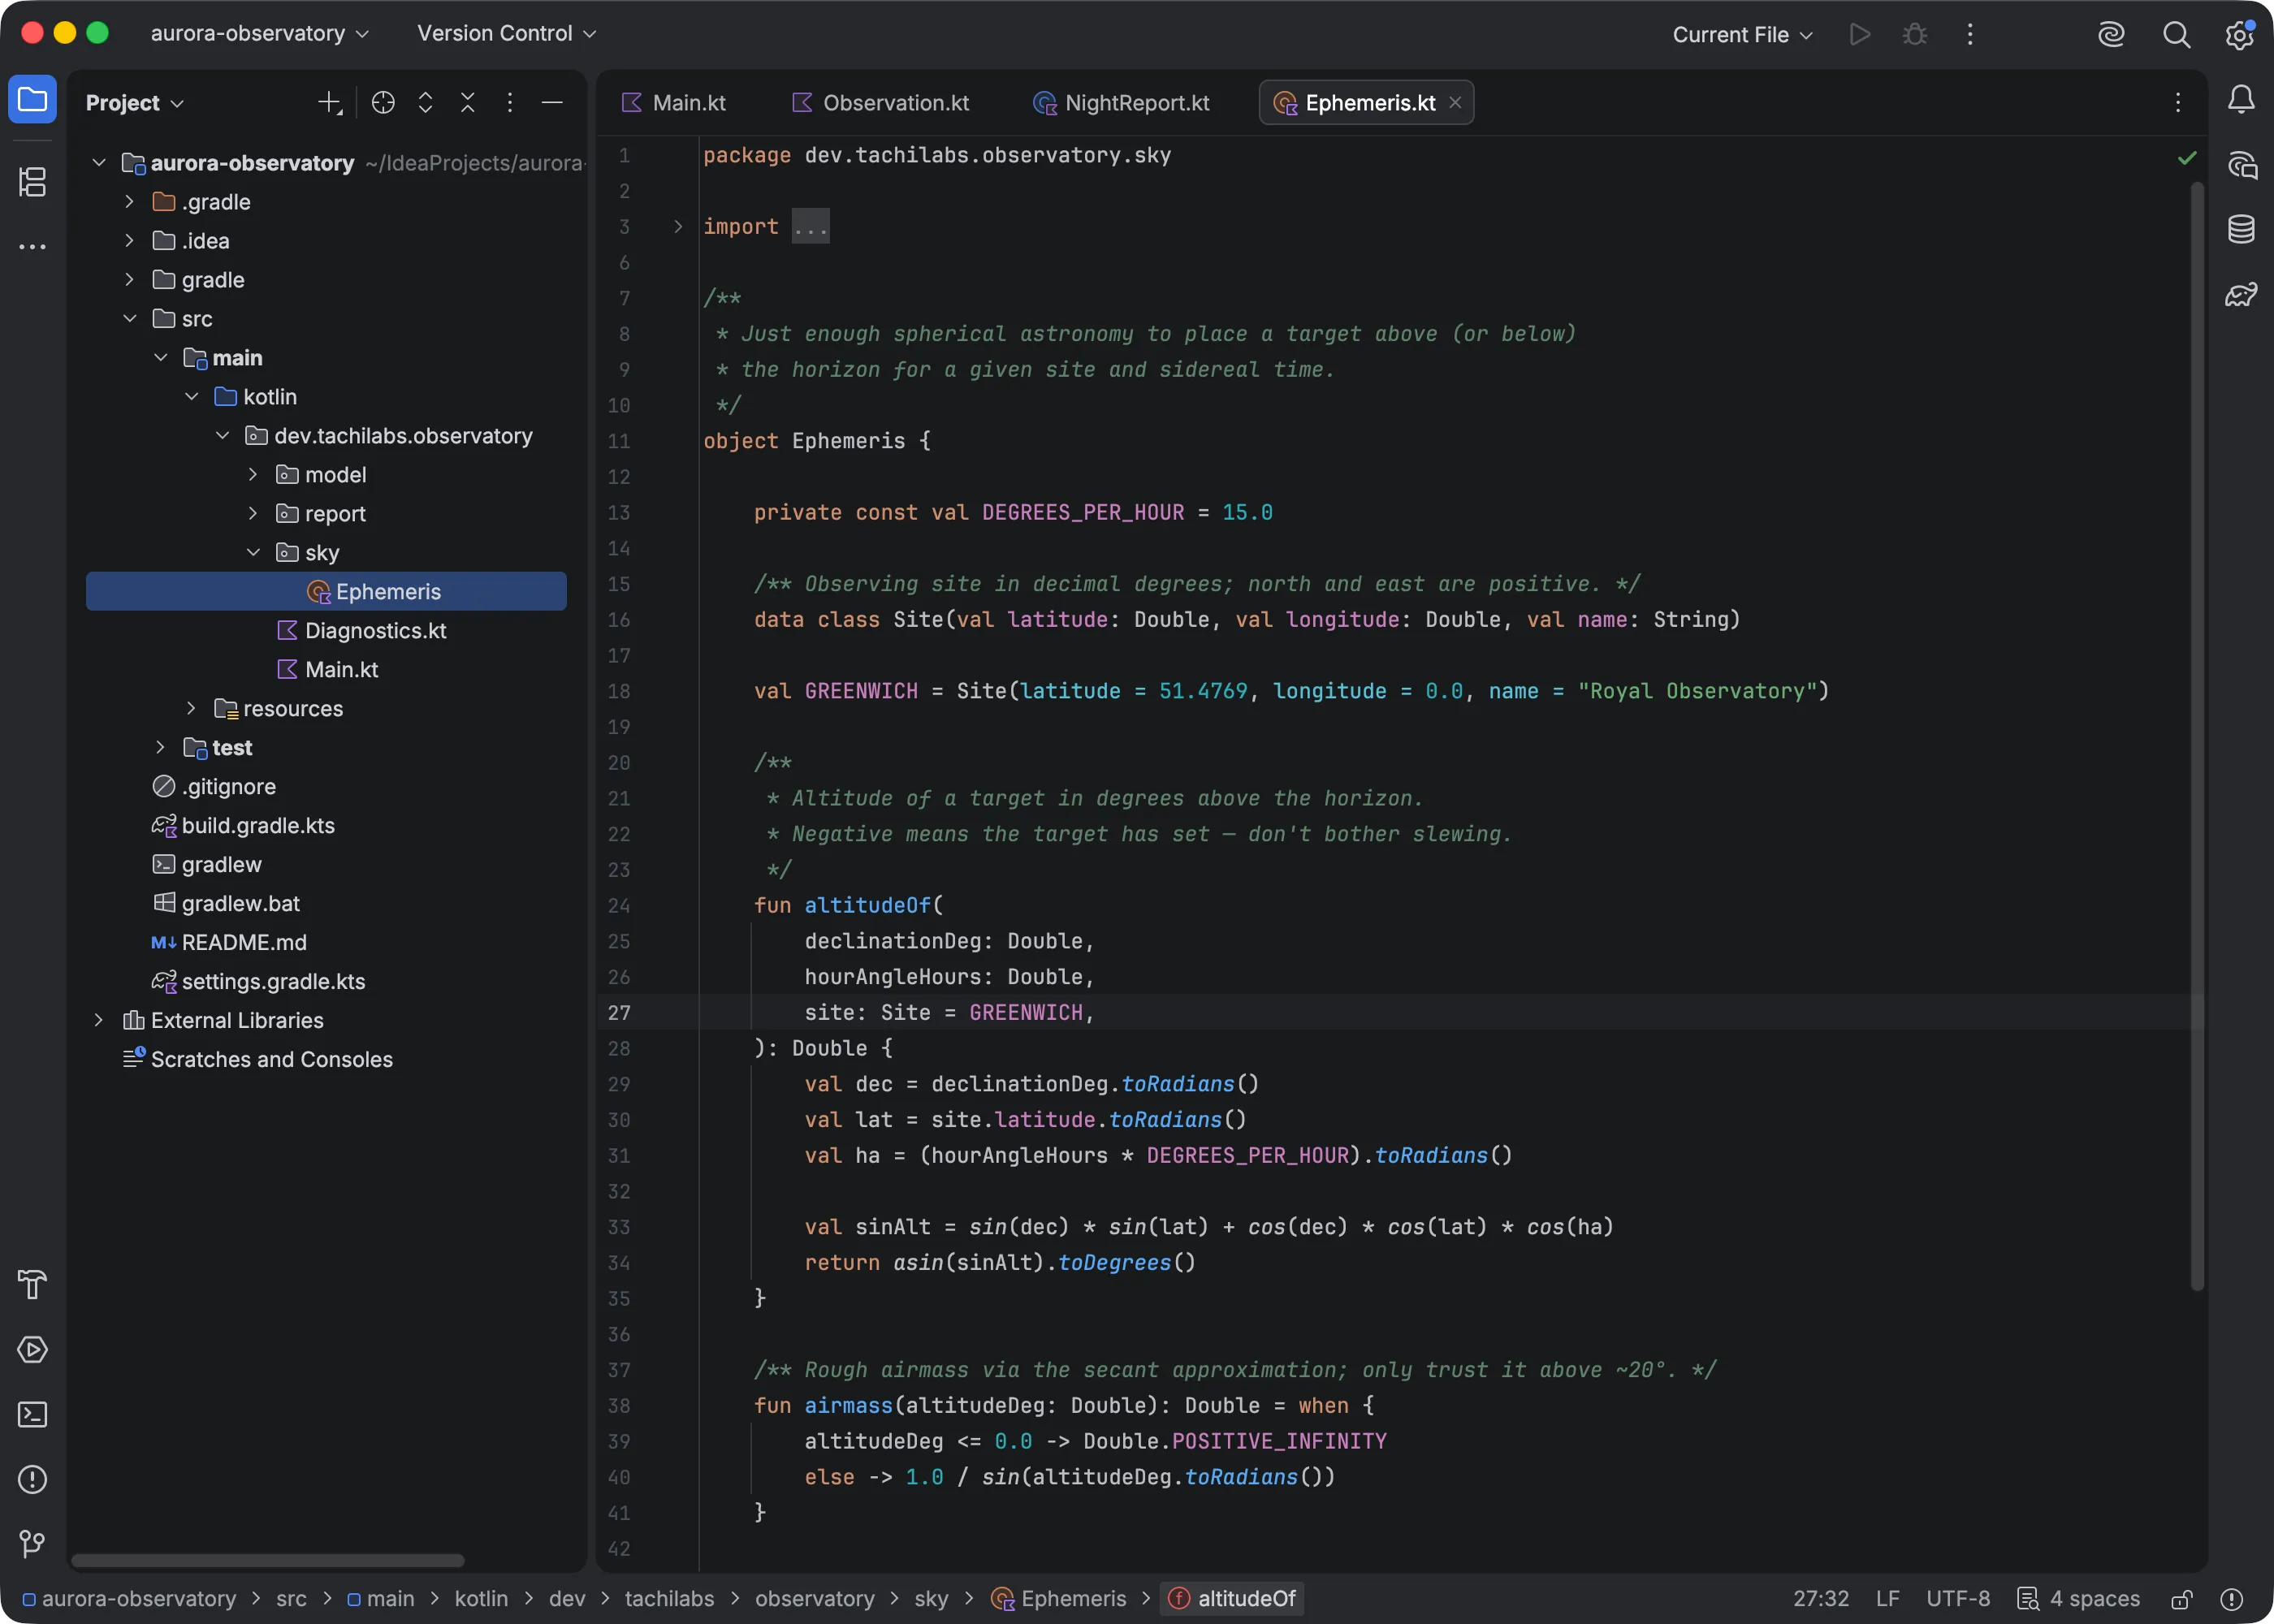Change UTF-8 file encoding
Image resolution: width=2274 pixels, height=1624 pixels.
[x=1957, y=1599]
